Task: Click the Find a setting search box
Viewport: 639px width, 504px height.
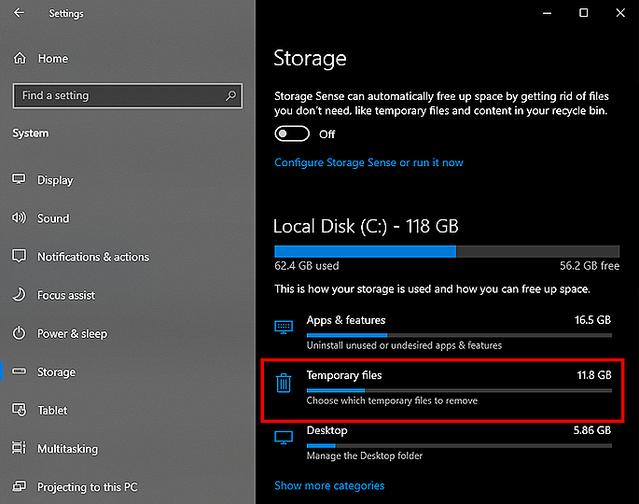Action: 128,96
